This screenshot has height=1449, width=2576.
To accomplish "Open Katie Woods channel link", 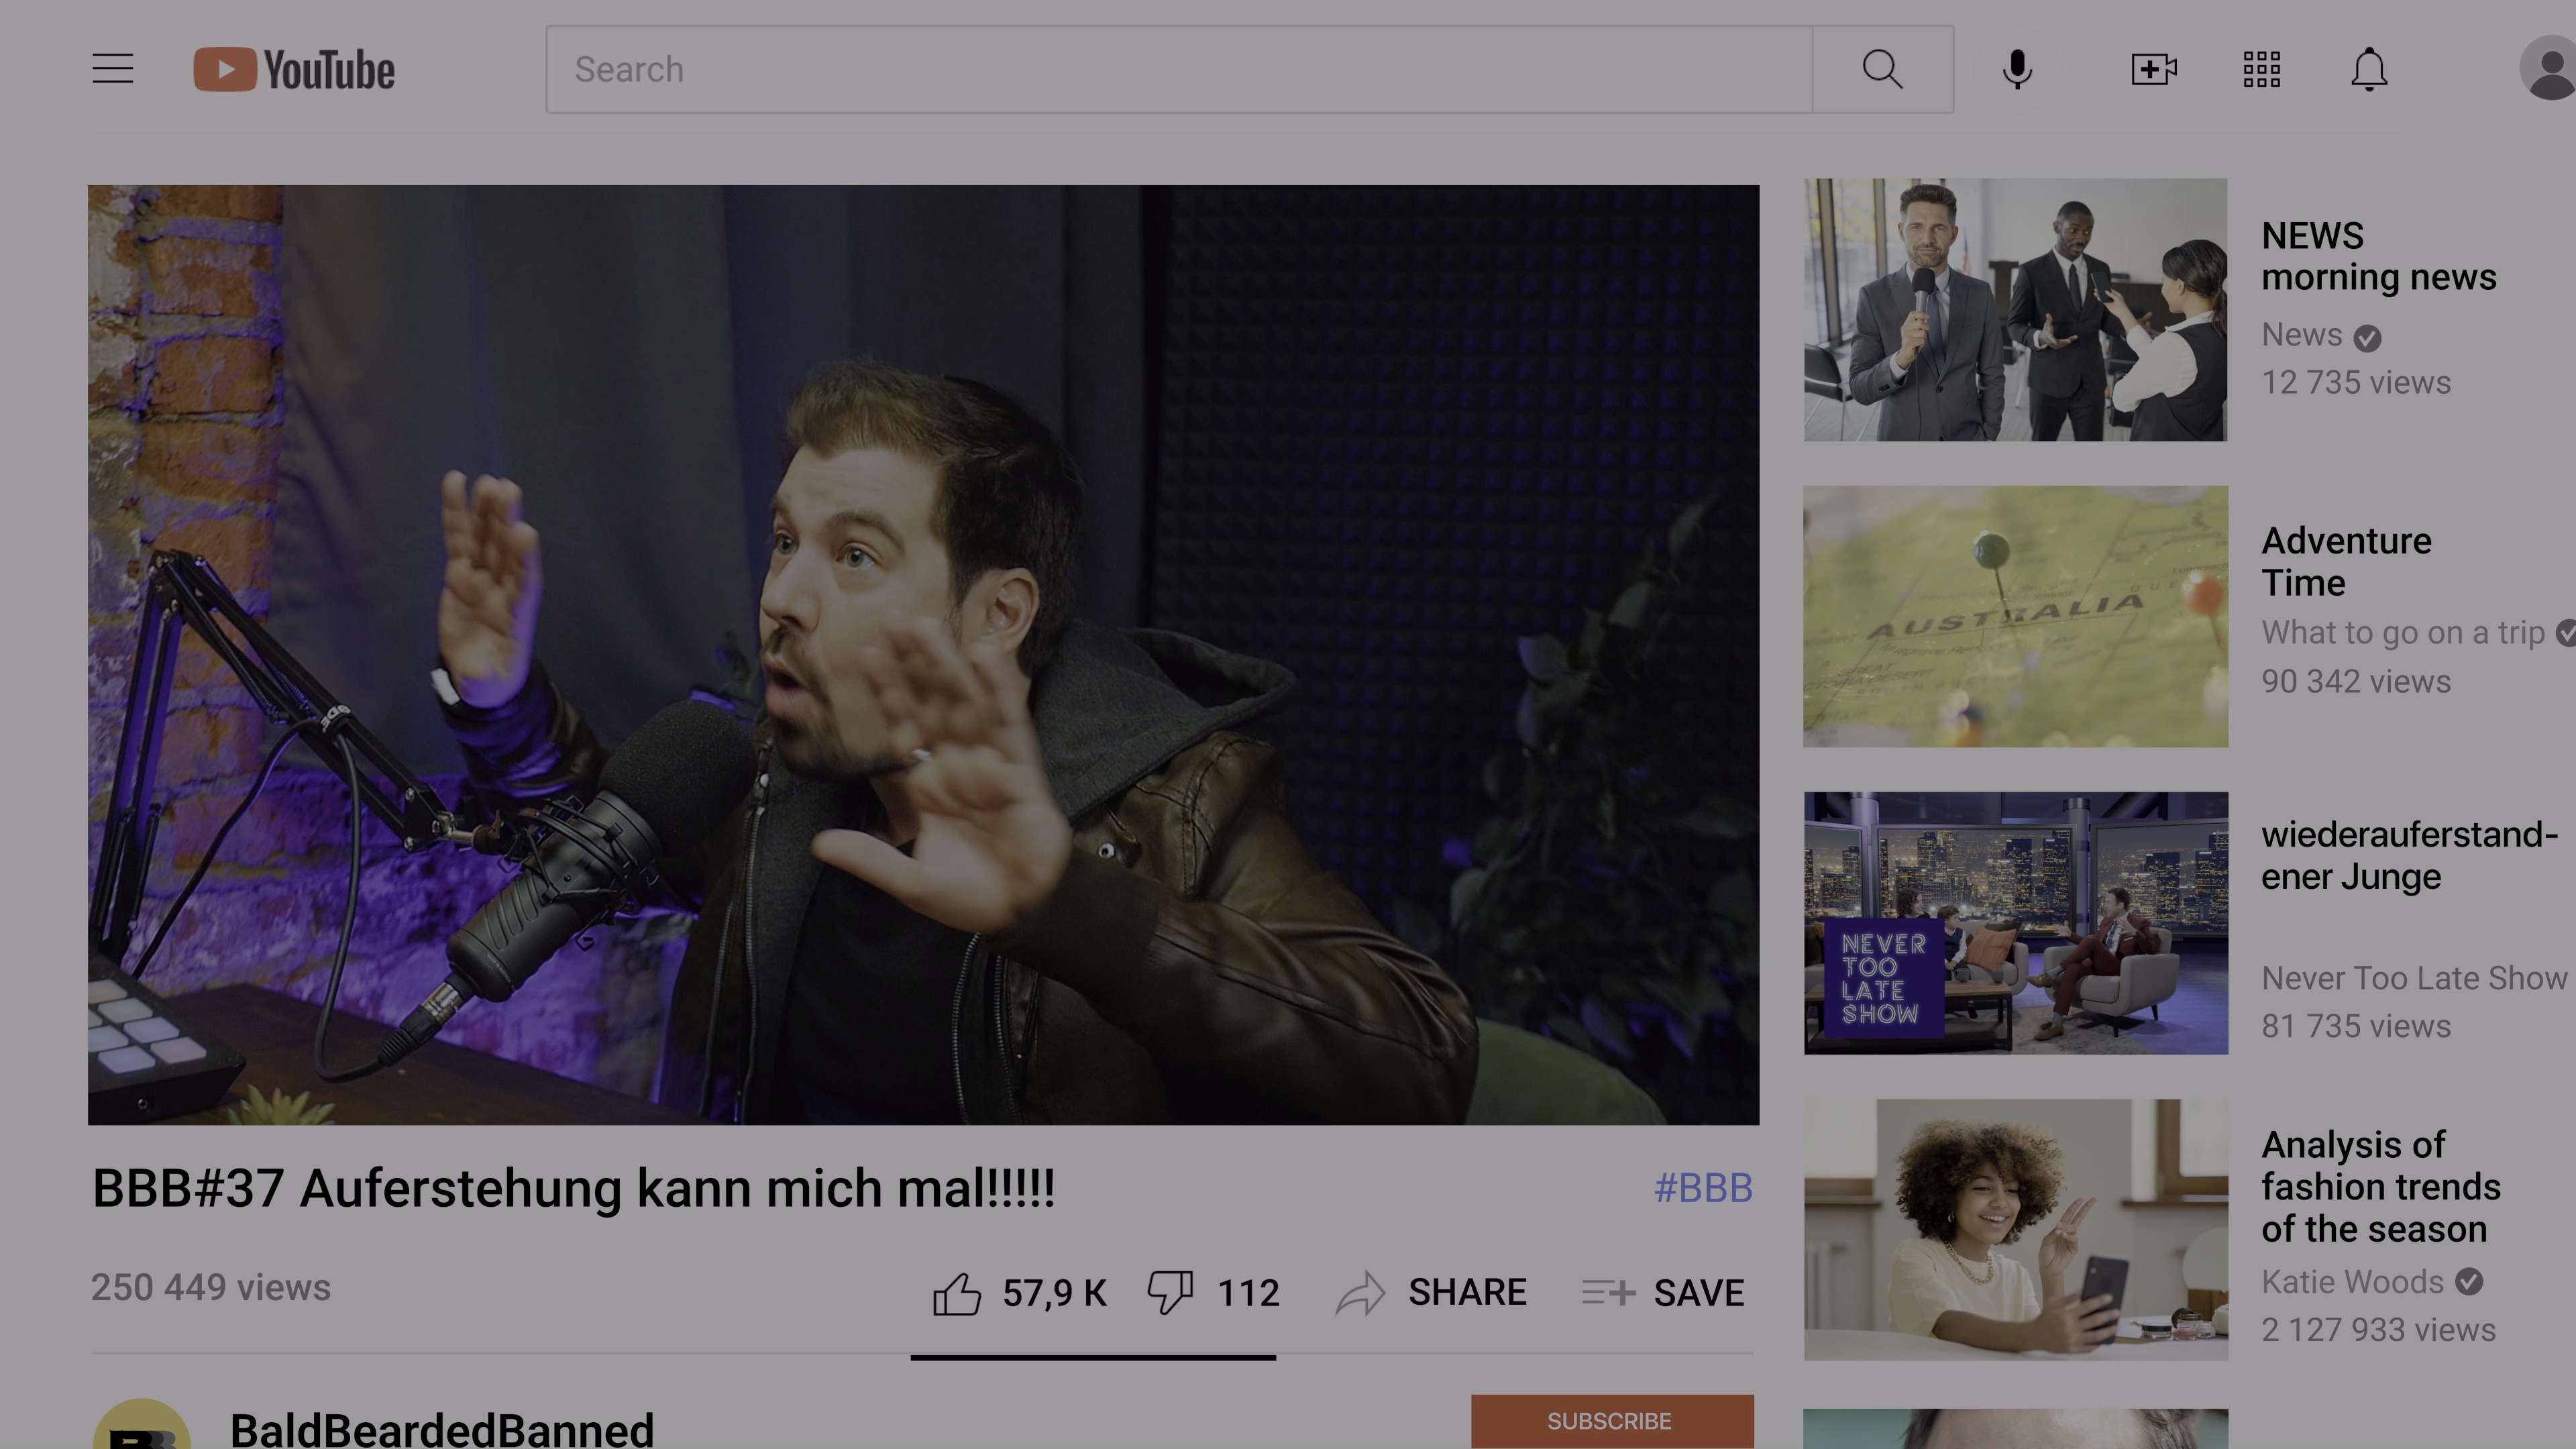I will (2352, 1282).
